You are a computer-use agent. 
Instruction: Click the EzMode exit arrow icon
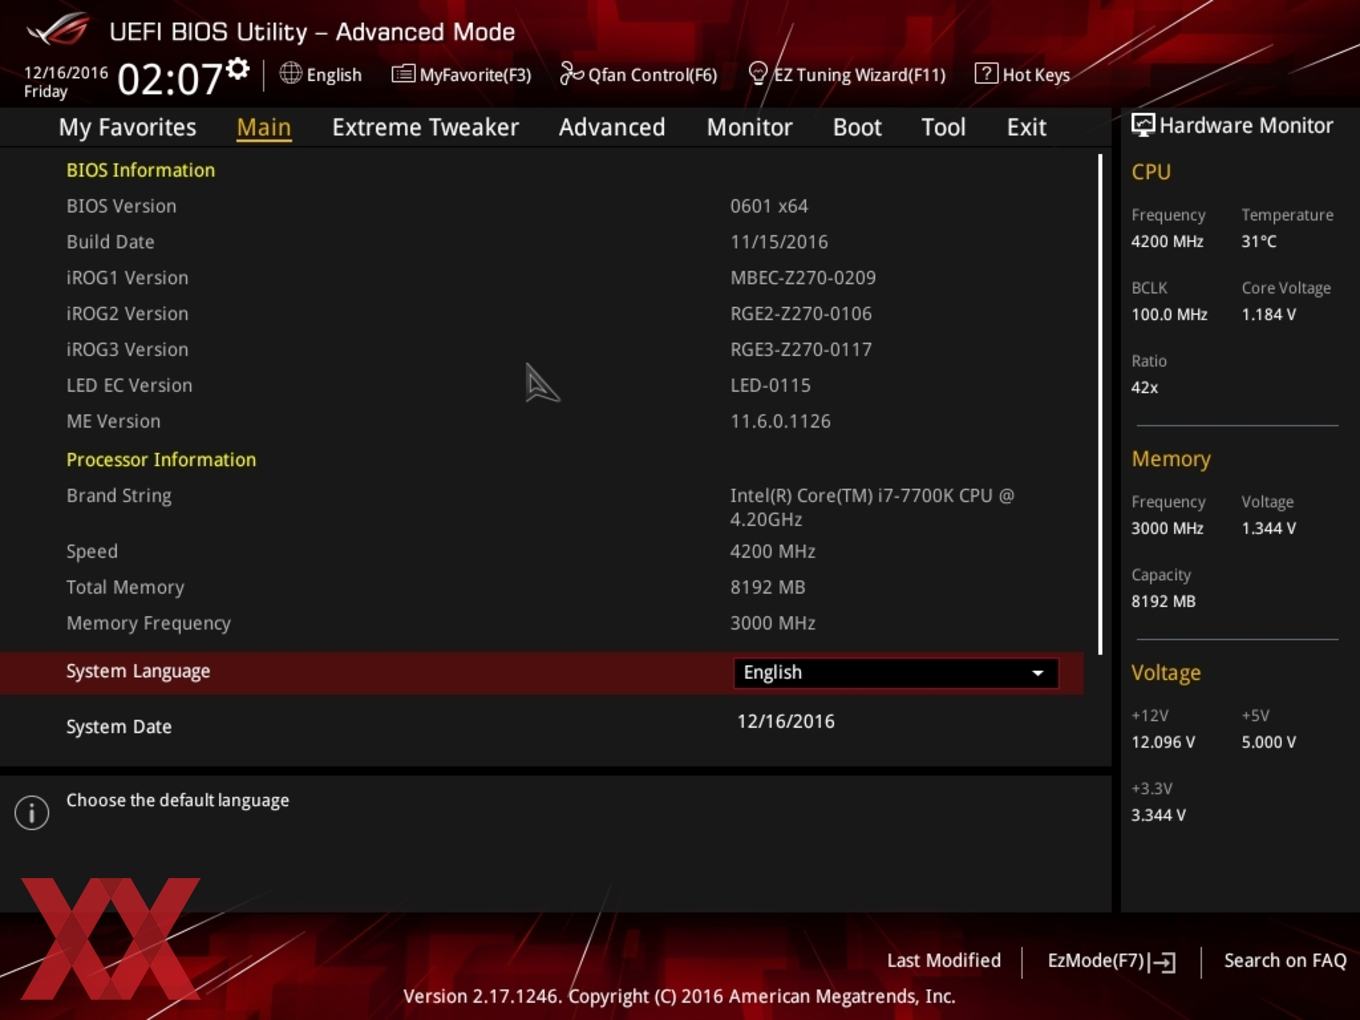pyautogui.click(x=1163, y=962)
